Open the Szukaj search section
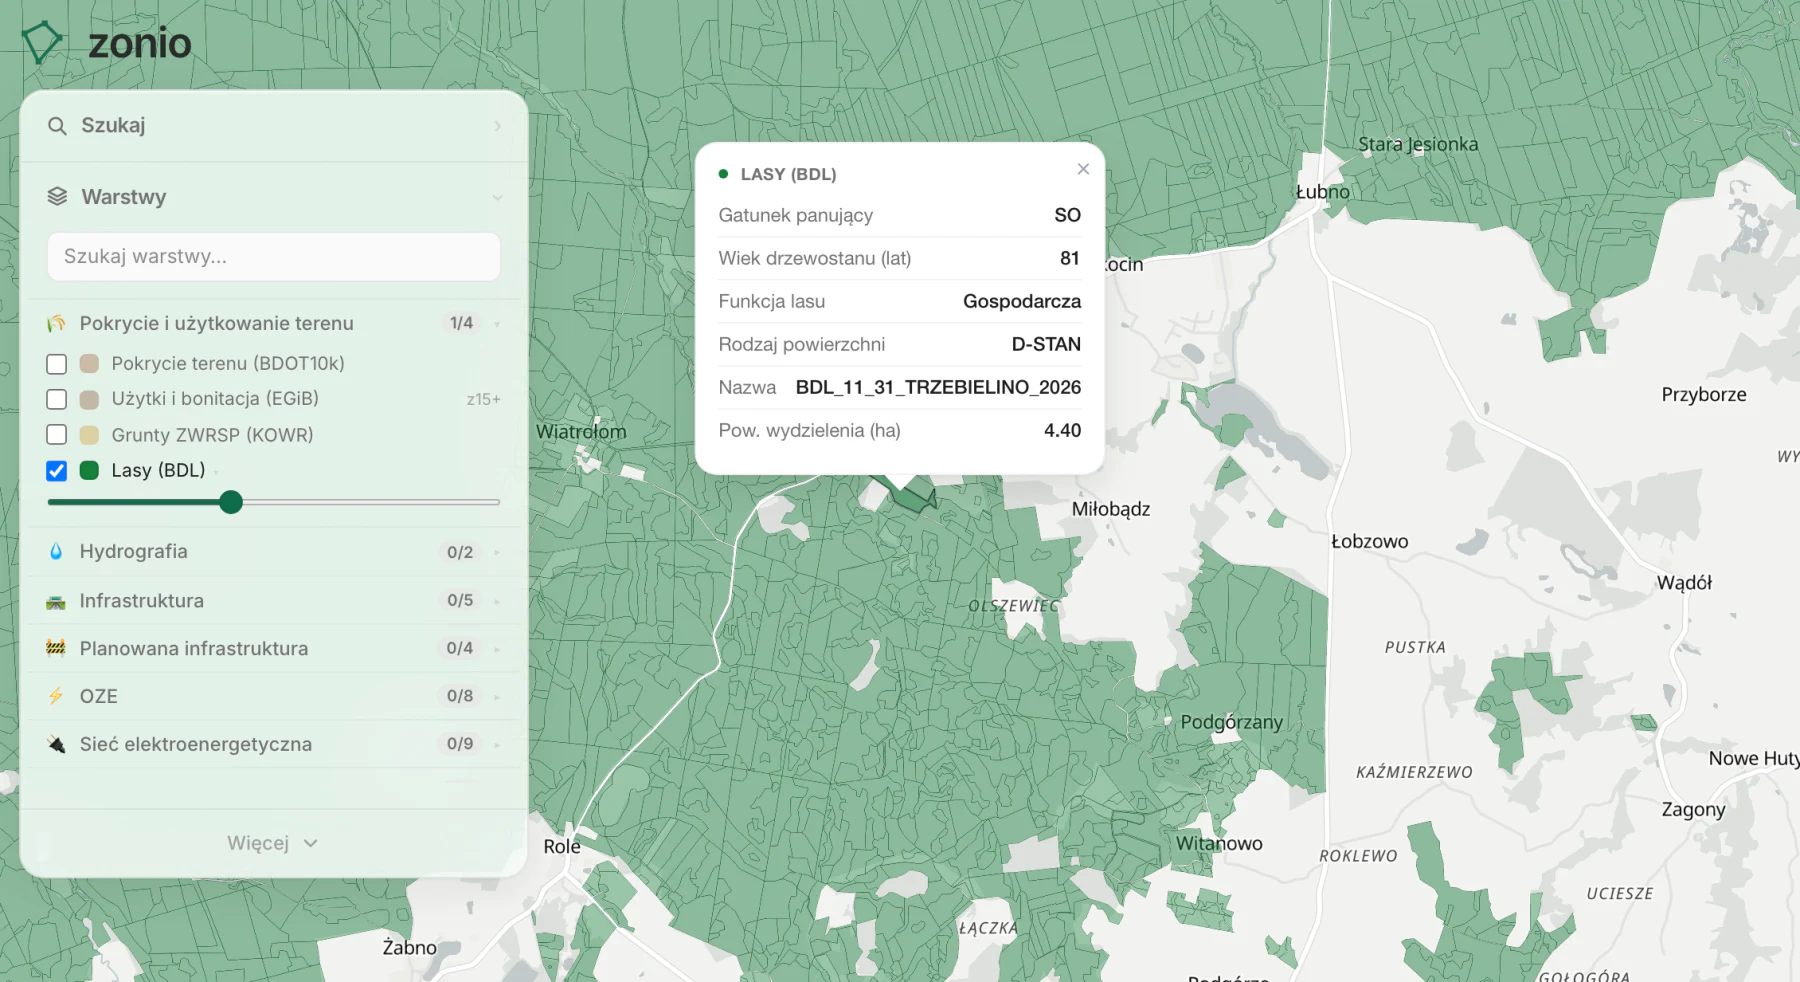This screenshot has width=1800, height=982. pyautogui.click(x=274, y=126)
